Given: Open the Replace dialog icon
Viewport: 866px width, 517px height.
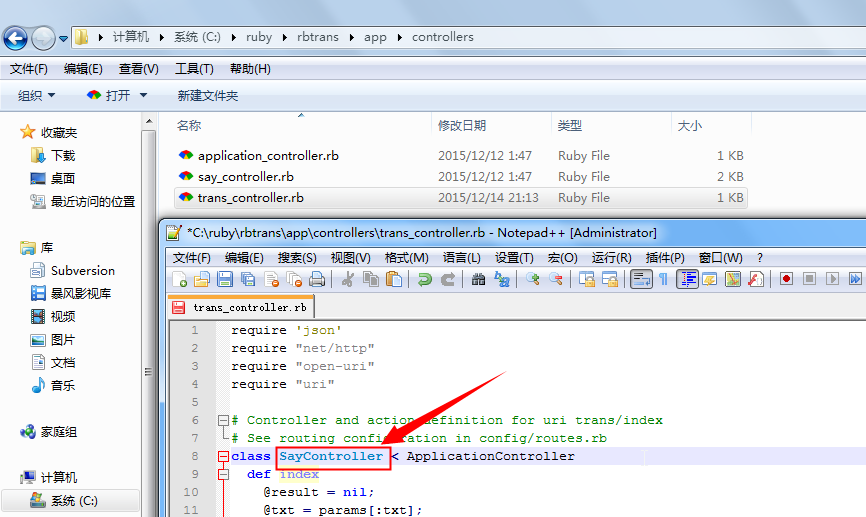Looking at the screenshot, I should 501,279.
